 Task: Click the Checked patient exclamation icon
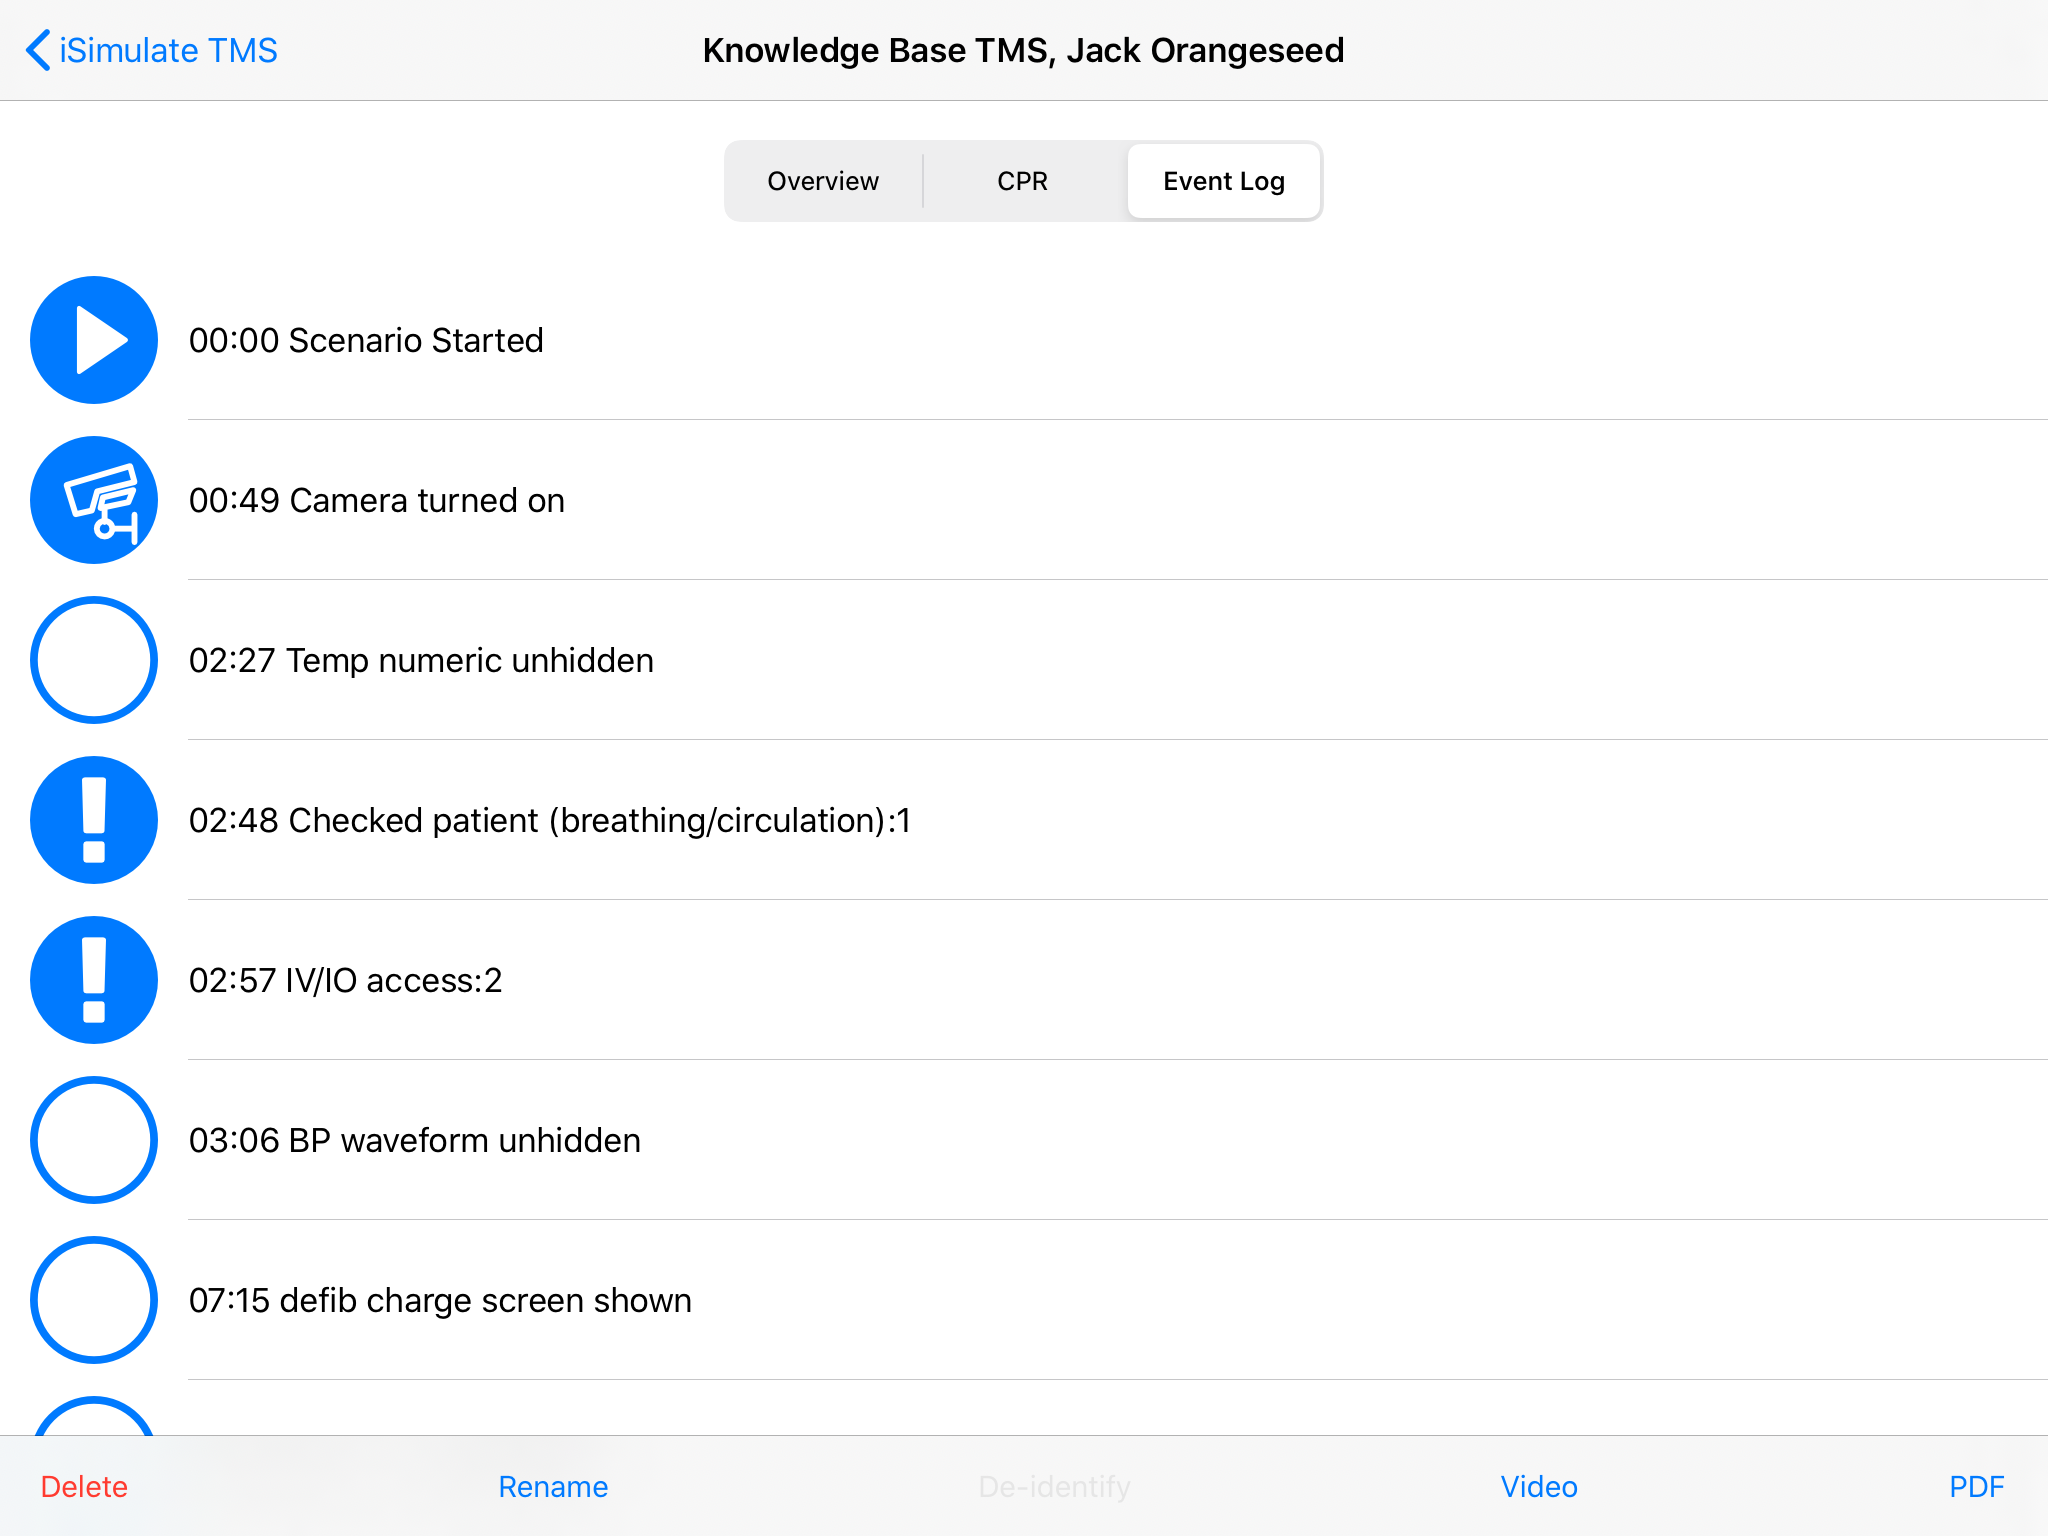point(94,820)
